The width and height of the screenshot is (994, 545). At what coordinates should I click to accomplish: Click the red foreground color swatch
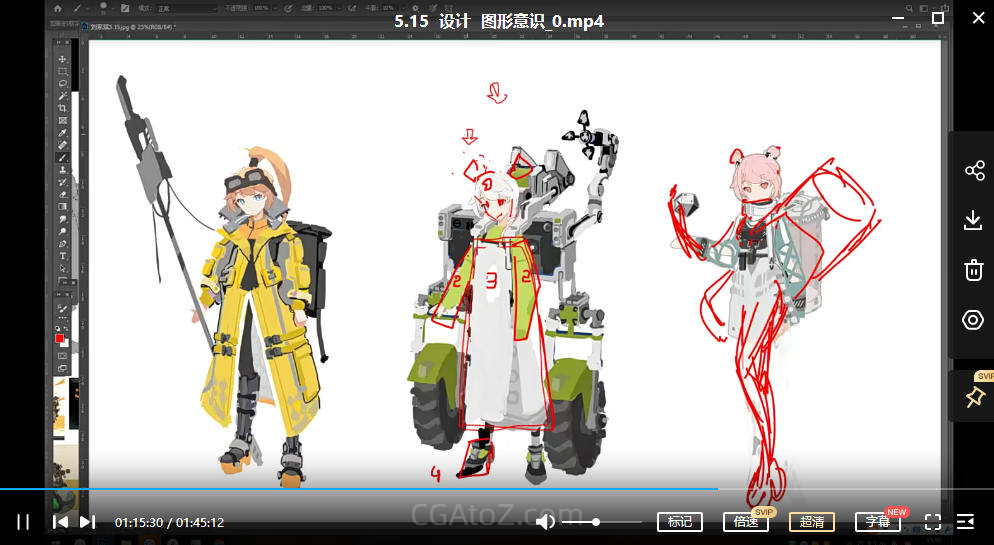[x=60, y=338]
